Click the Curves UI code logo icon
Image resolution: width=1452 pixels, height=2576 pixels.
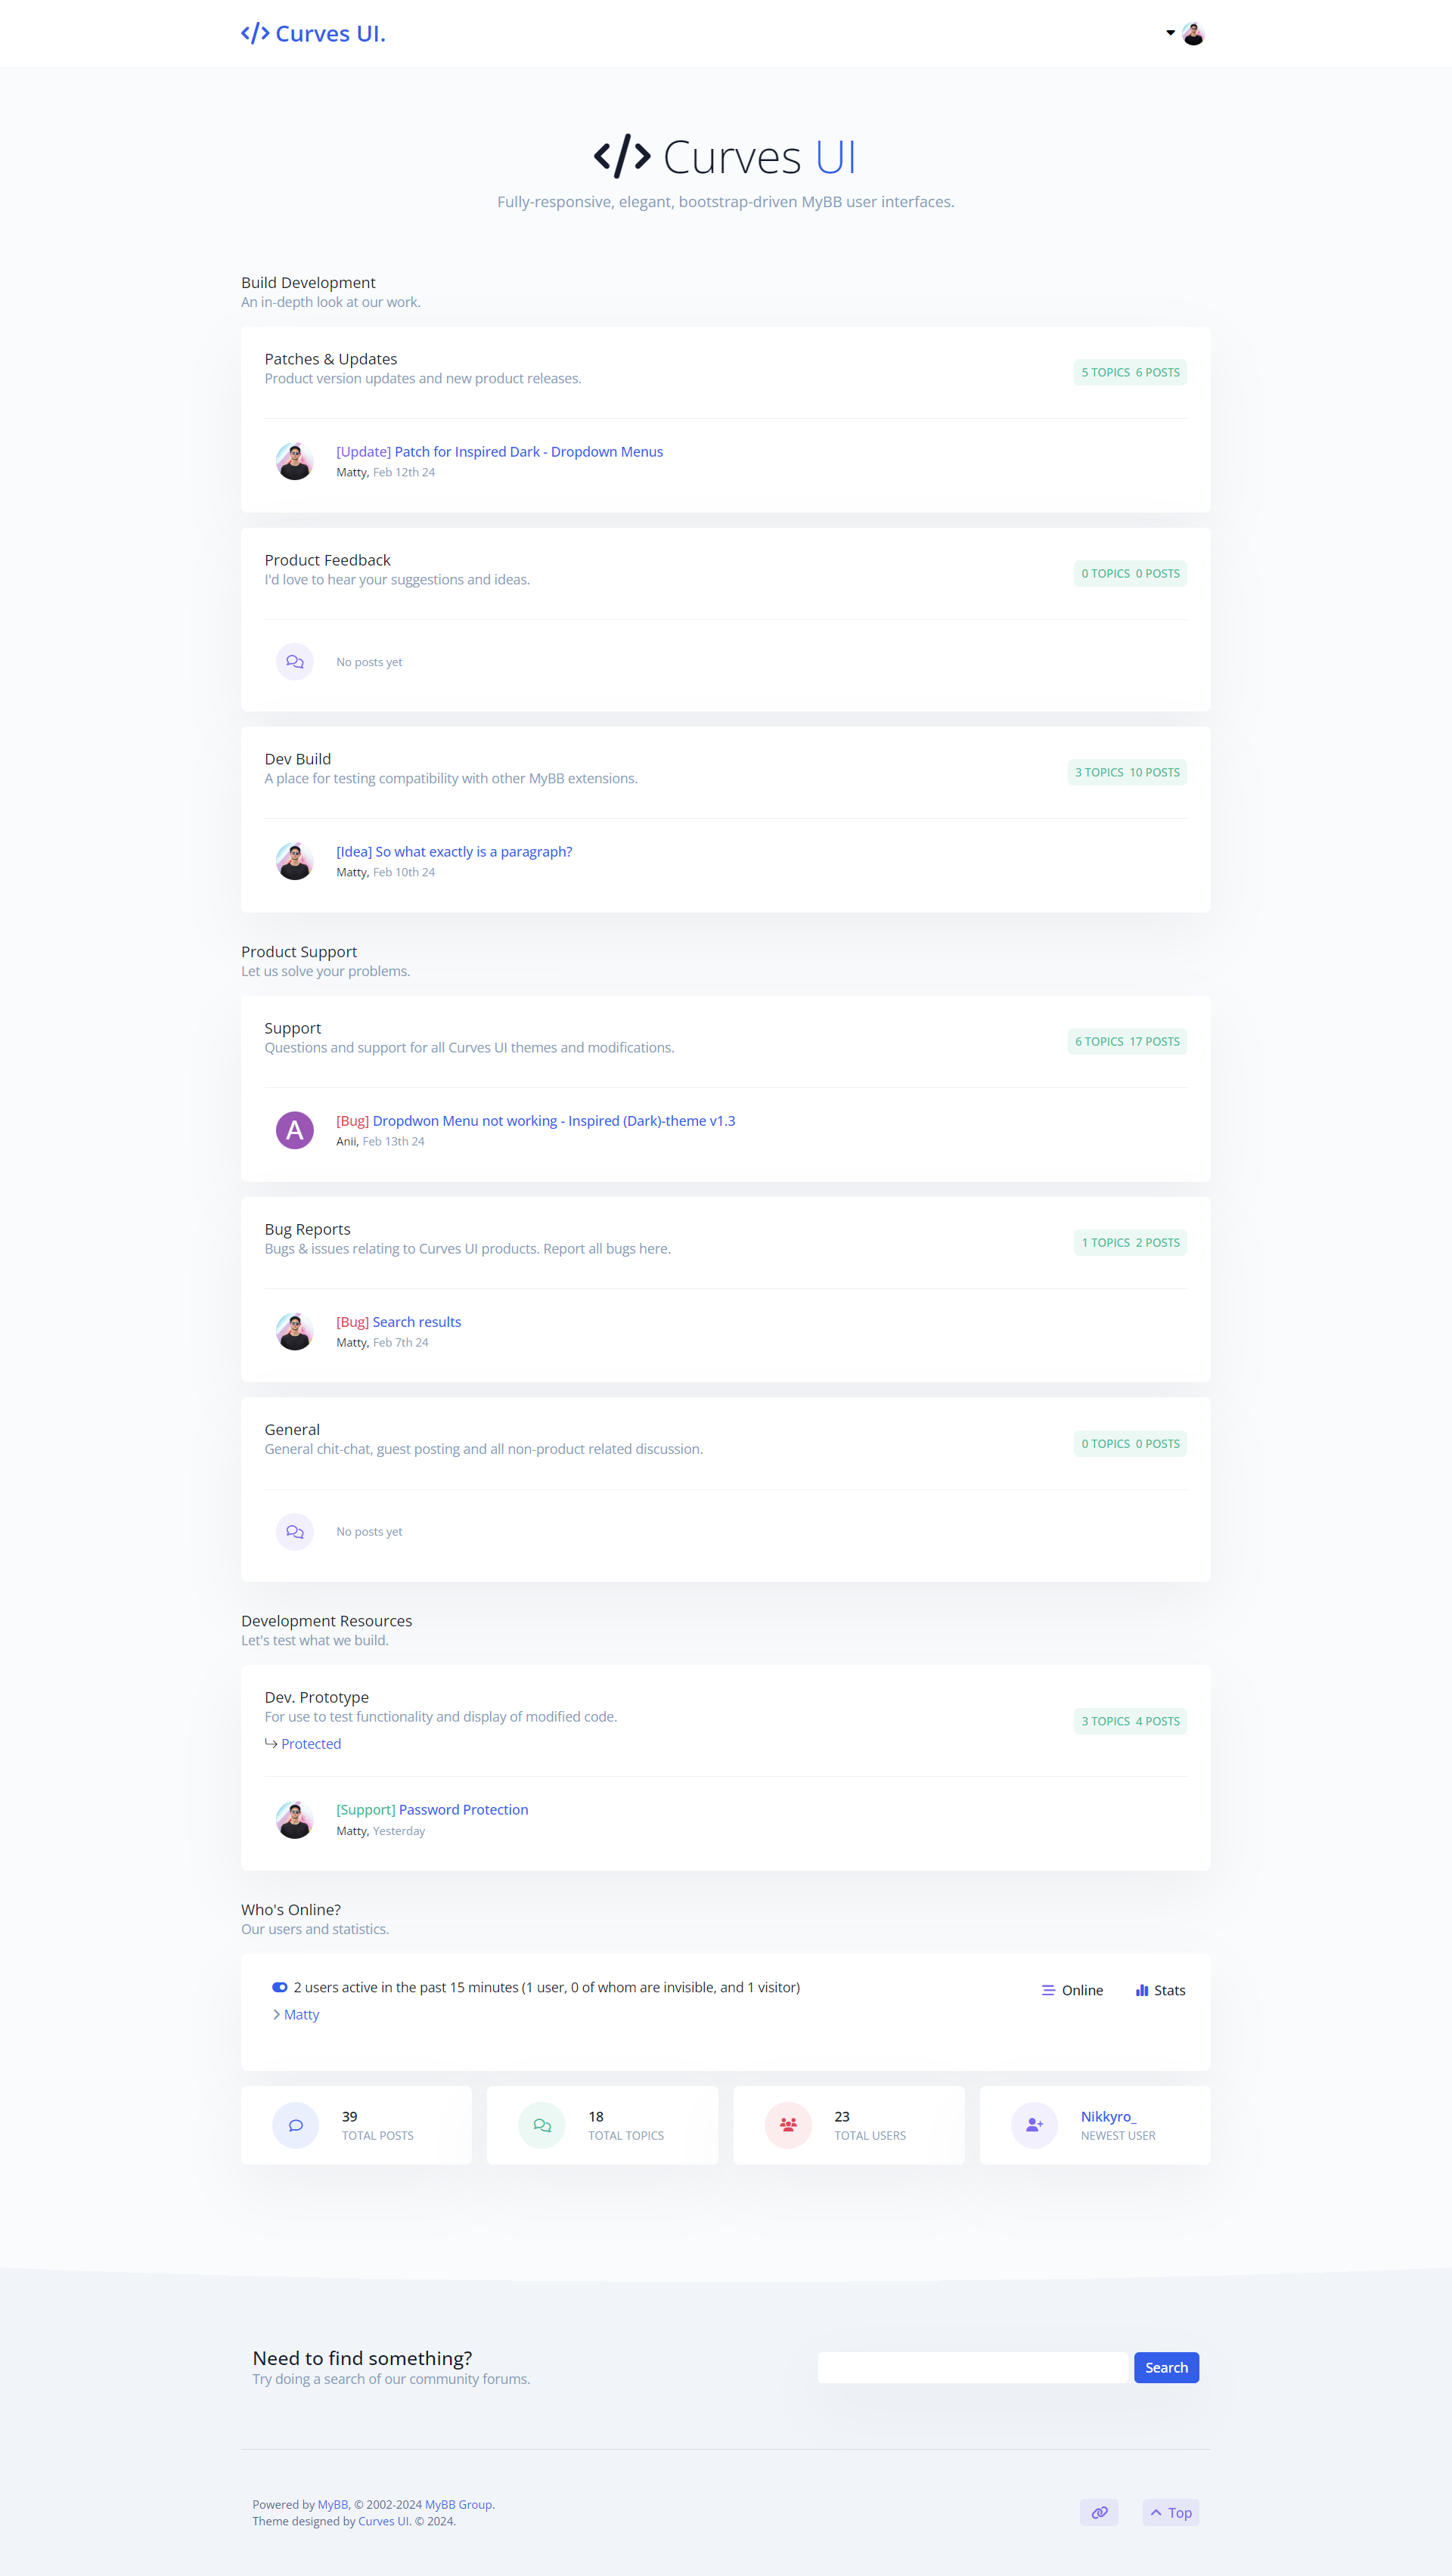[256, 34]
